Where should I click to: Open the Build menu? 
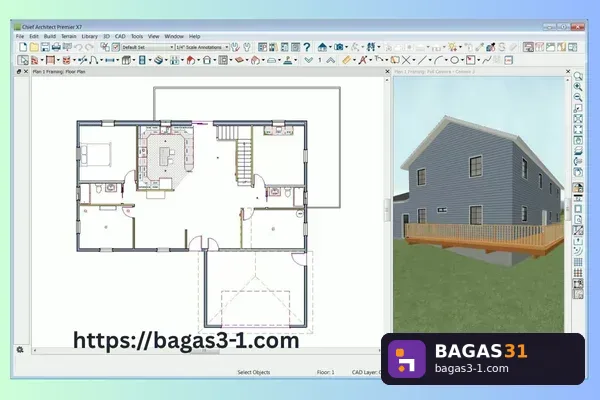click(x=50, y=36)
